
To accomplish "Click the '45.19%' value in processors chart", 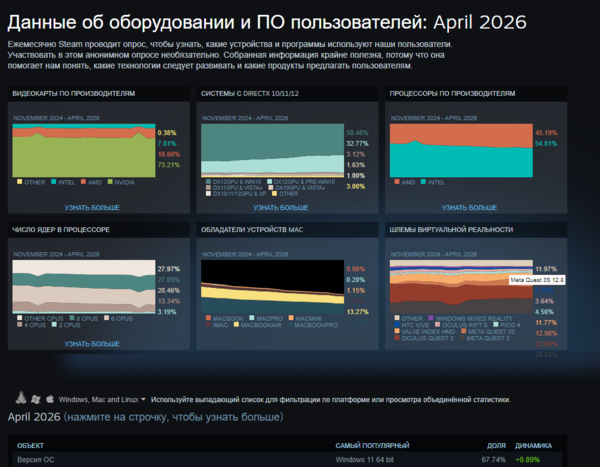I will pos(546,133).
